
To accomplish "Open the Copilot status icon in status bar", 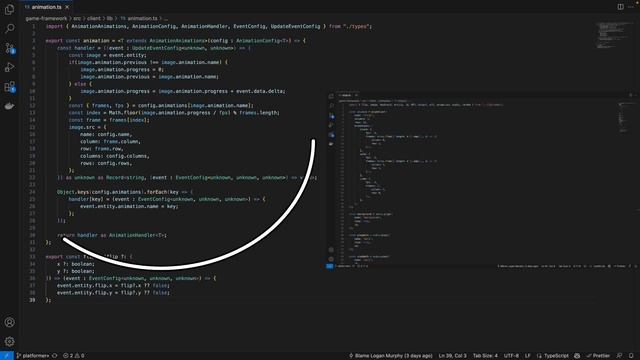I will [577, 356].
